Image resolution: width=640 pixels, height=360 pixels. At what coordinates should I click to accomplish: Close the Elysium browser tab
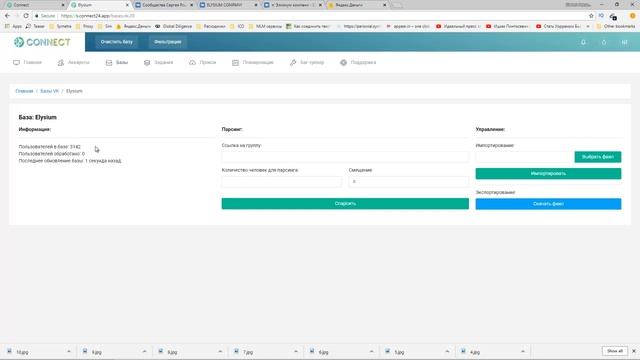(x=127, y=5)
